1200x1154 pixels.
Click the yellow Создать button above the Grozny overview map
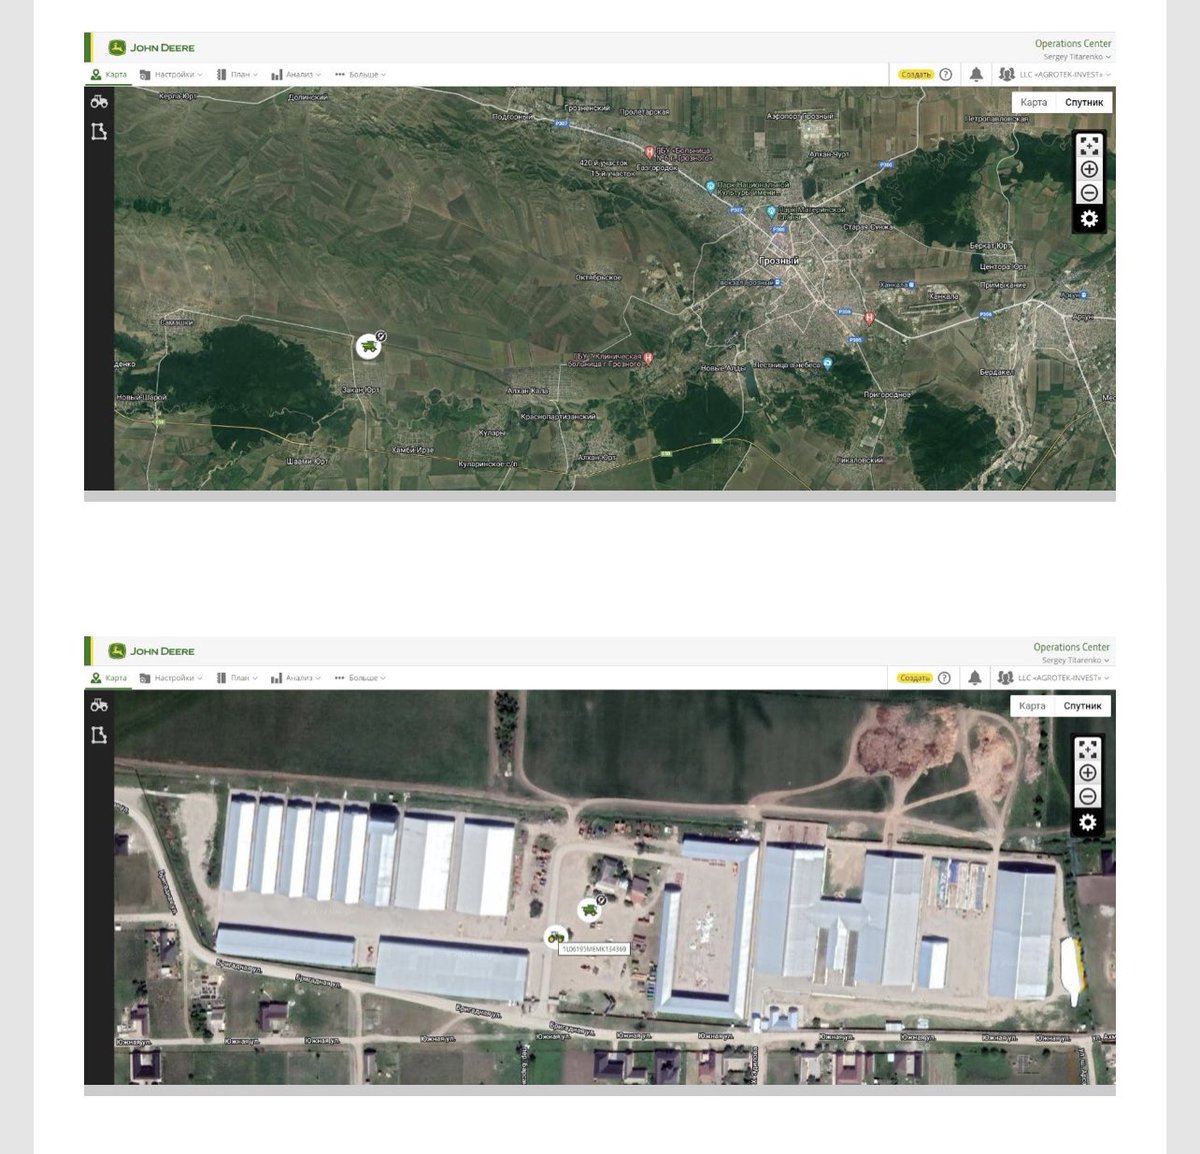coord(915,74)
